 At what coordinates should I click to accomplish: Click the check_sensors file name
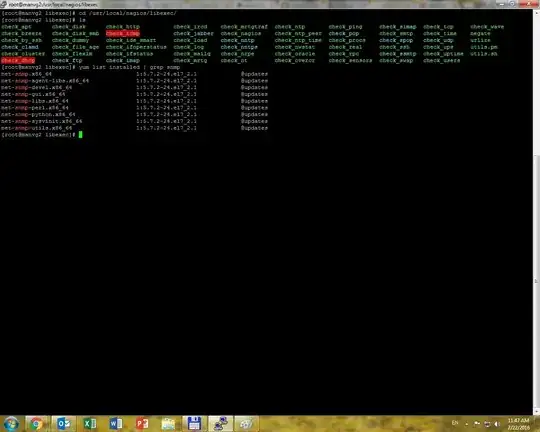click(350, 61)
